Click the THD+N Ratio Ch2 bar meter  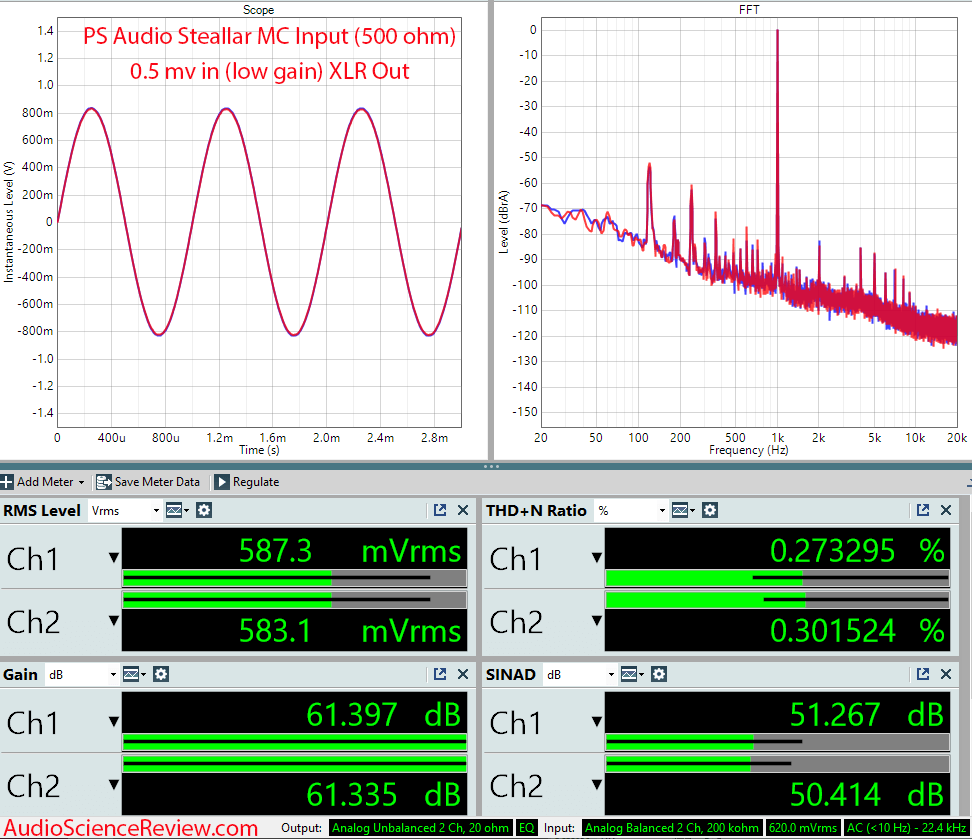(777, 600)
